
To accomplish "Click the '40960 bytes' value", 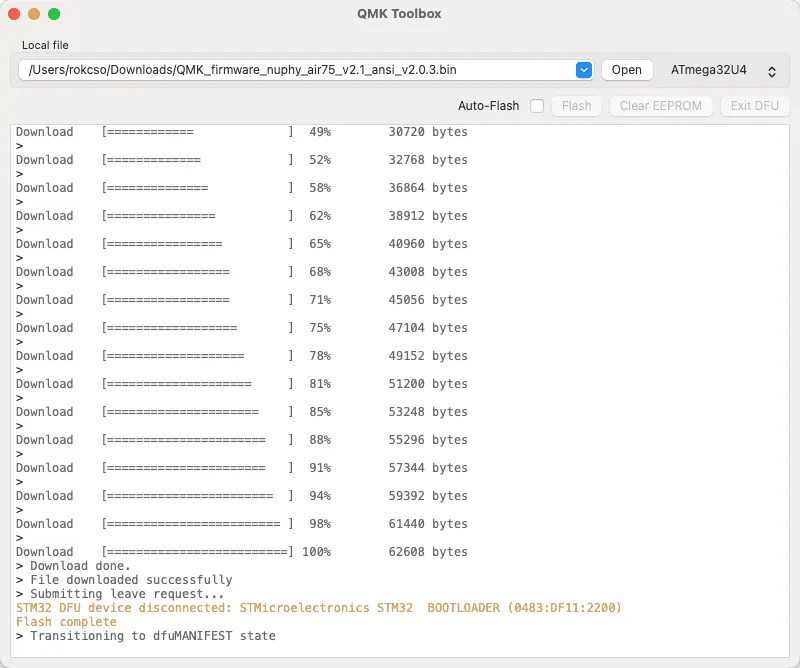I will click(428, 244).
